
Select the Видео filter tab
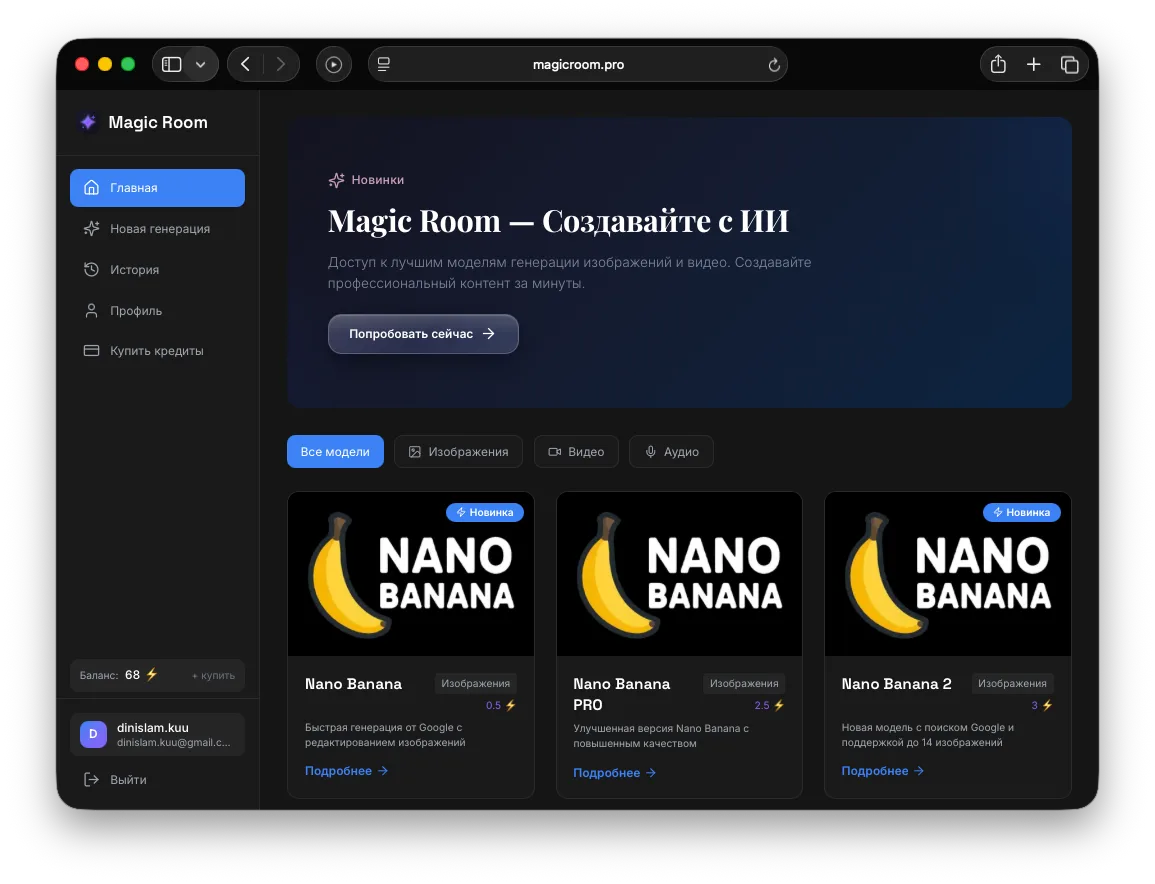tap(576, 452)
